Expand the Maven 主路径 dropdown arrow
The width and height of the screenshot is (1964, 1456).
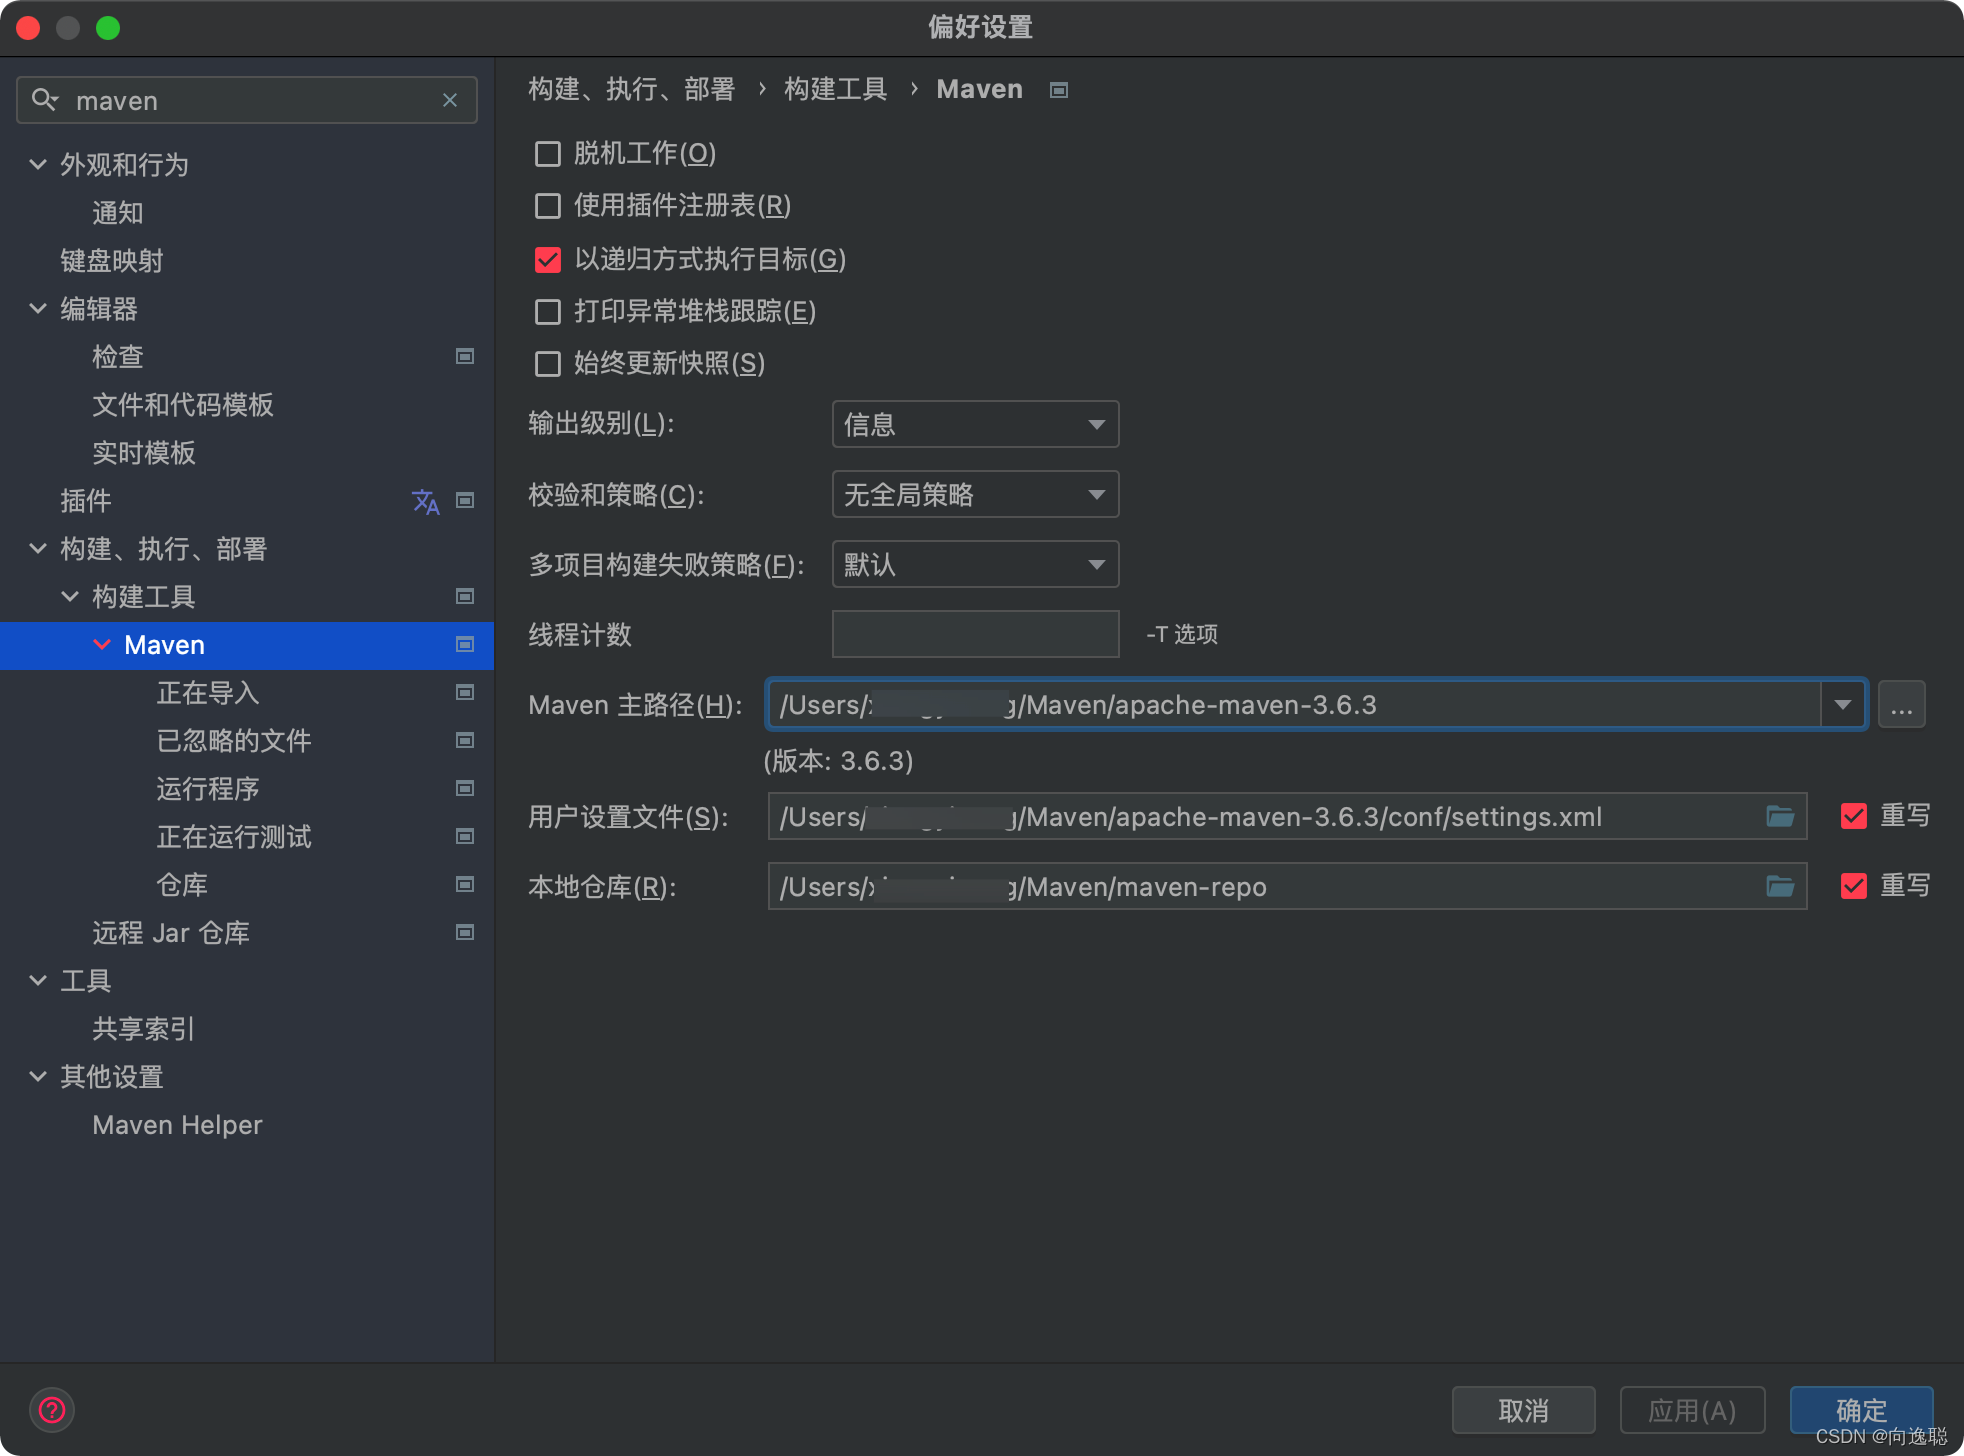pos(1842,705)
